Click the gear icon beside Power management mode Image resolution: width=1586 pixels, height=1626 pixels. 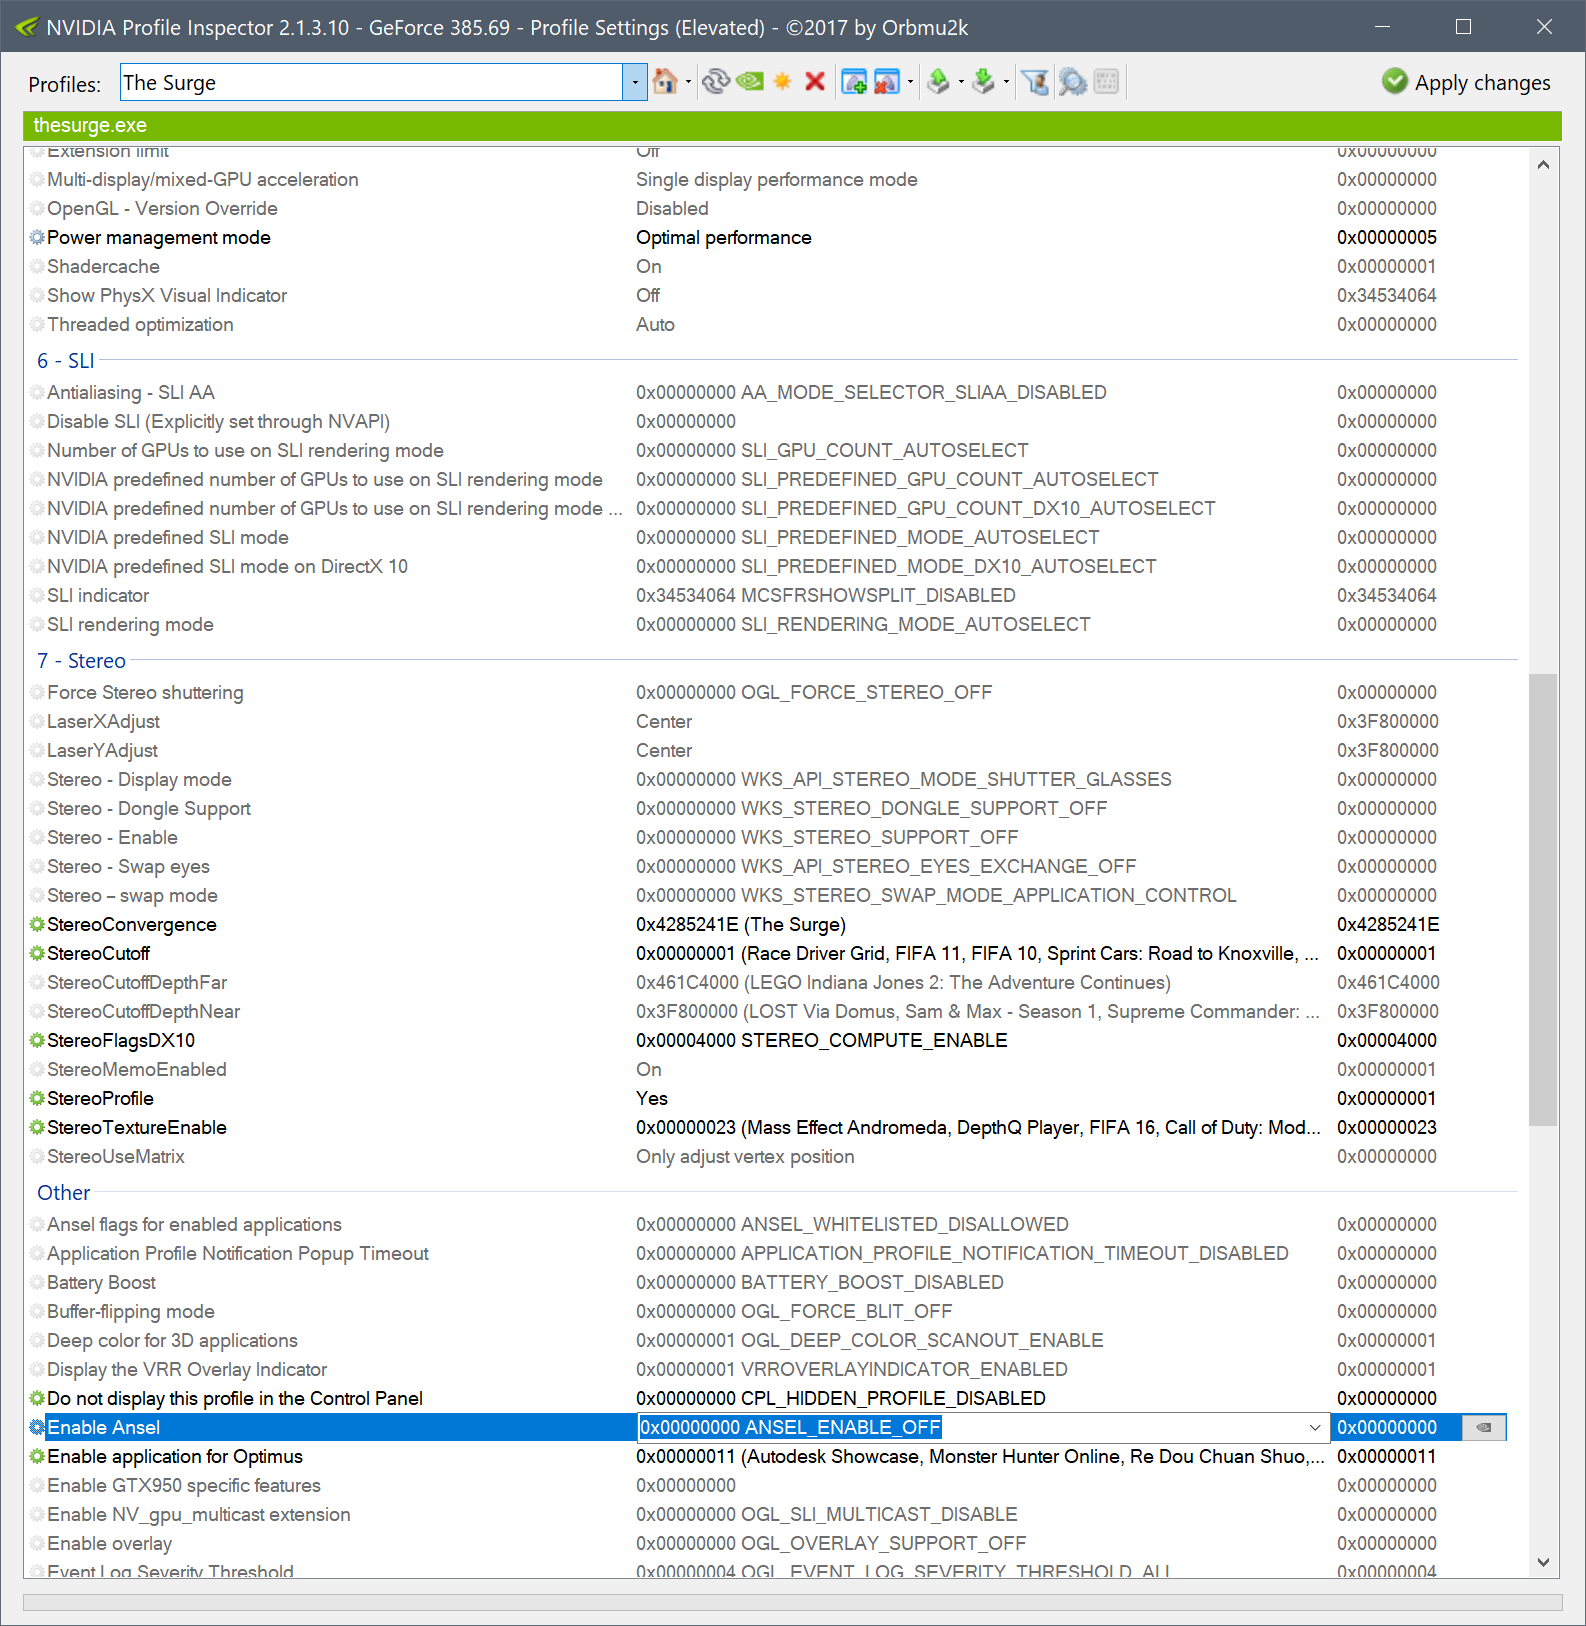(x=37, y=237)
